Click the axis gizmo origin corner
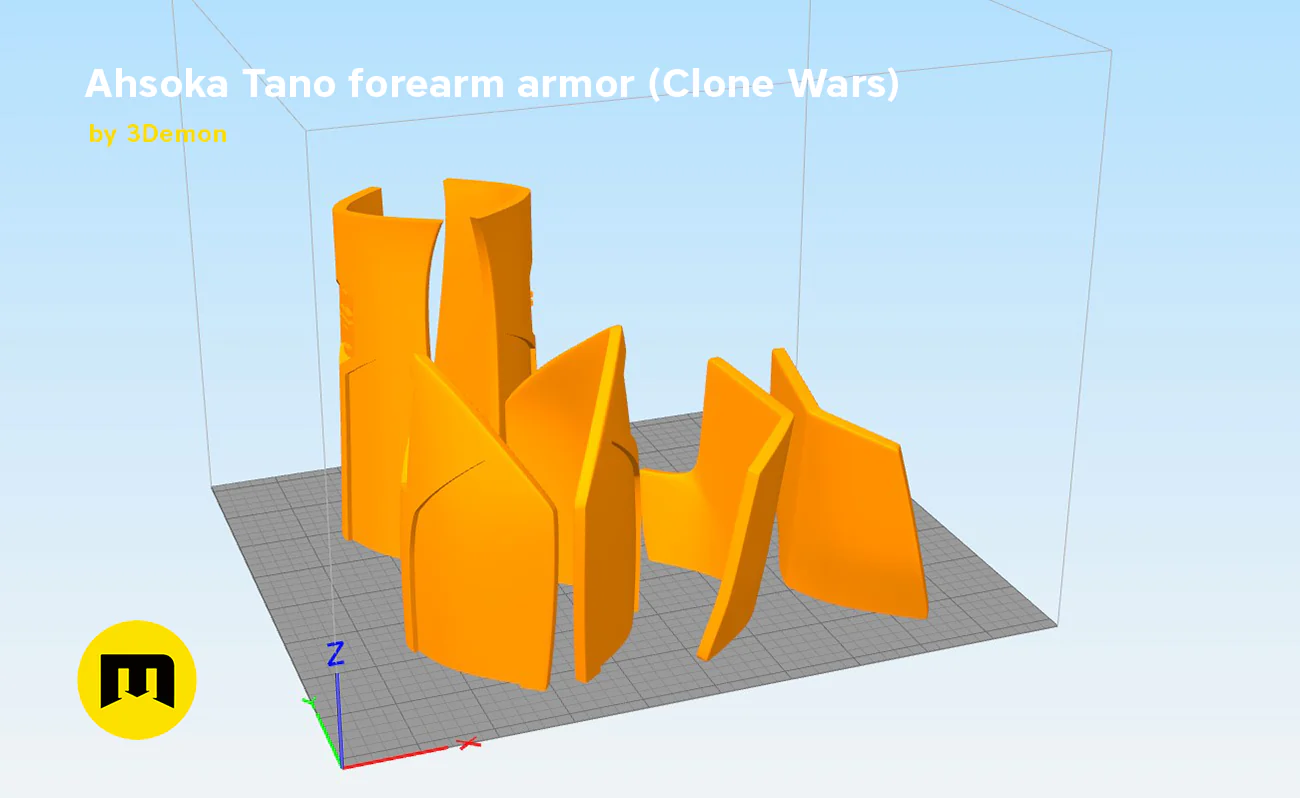Screen dimensions: 1300x798 click(x=341, y=766)
